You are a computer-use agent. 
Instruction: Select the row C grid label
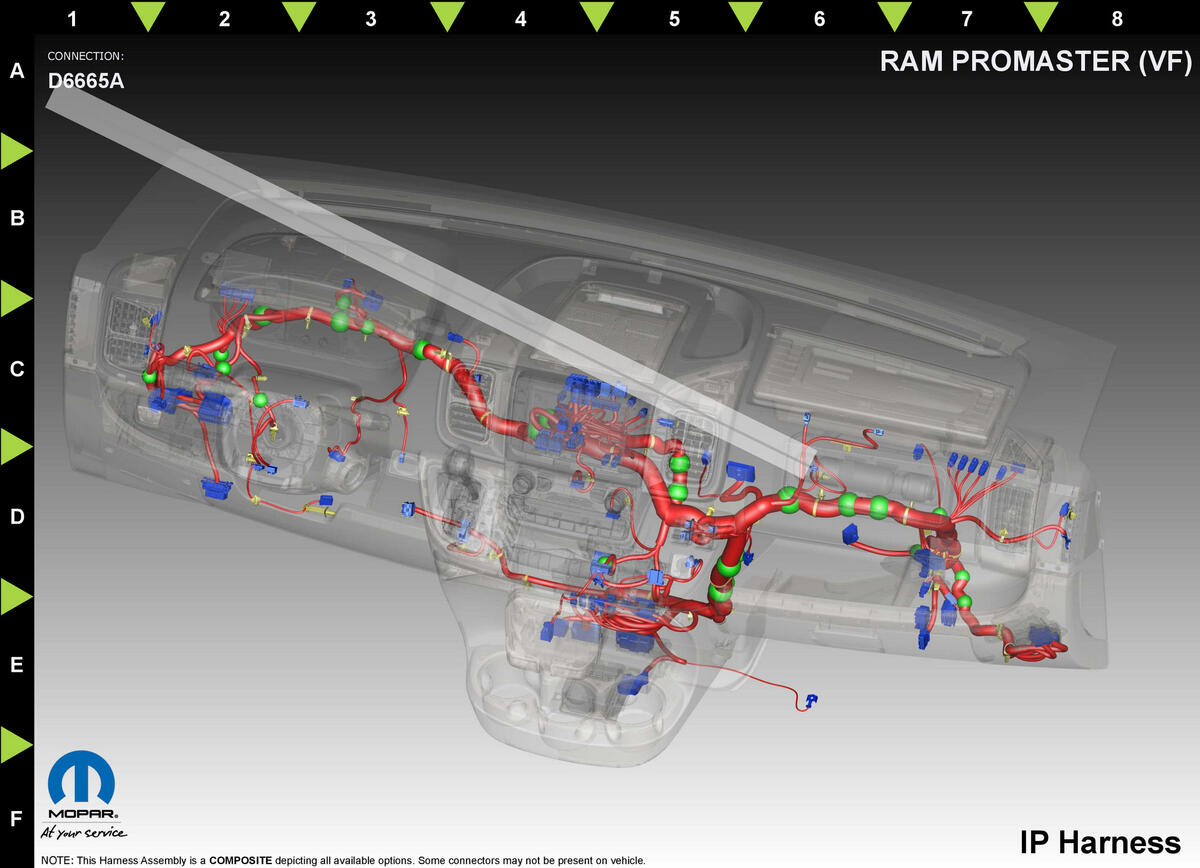[x=16, y=369]
